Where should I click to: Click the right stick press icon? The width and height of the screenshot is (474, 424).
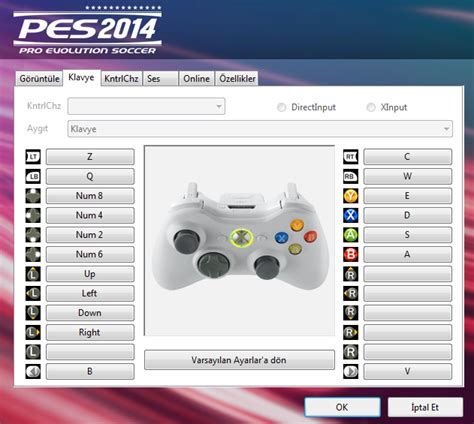(351, 352)
